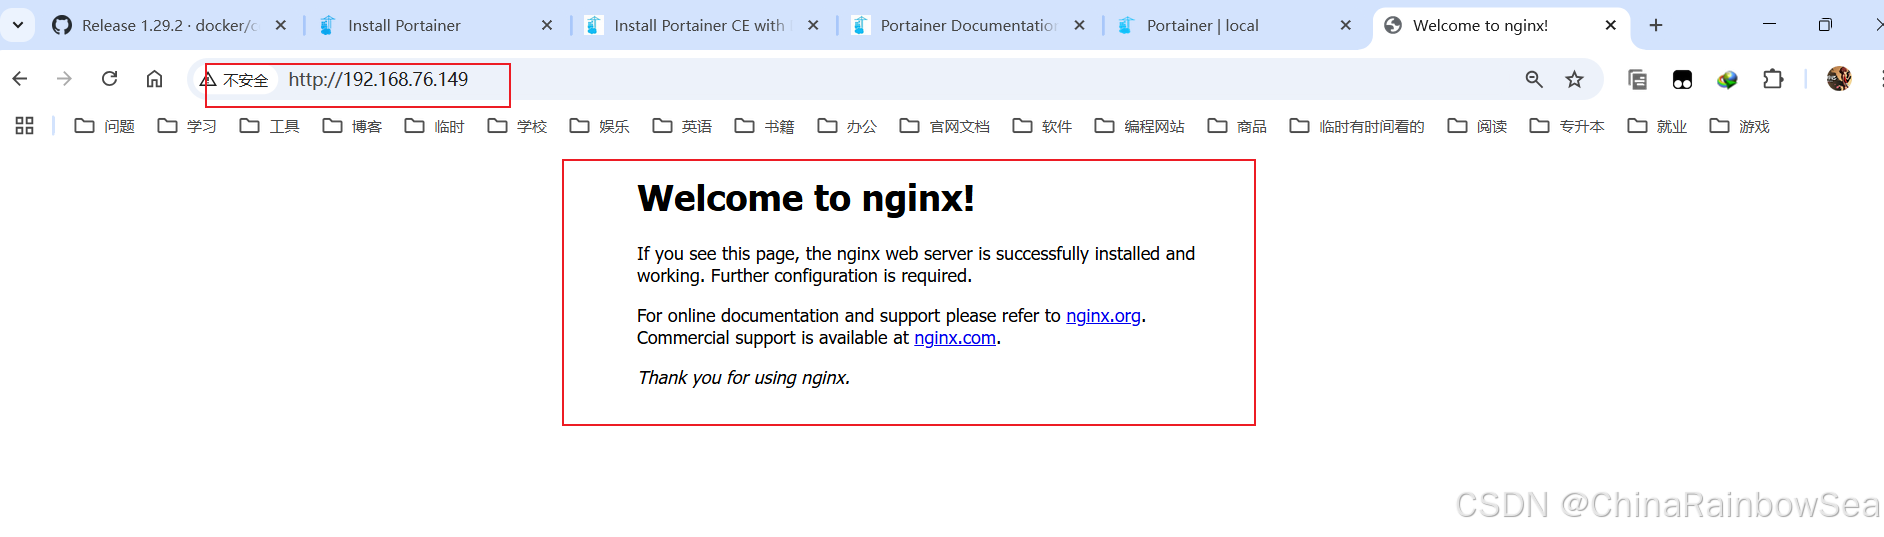Open the 学校 bookmark folder
Screen dimensions: 1884x537
[518, 126]
